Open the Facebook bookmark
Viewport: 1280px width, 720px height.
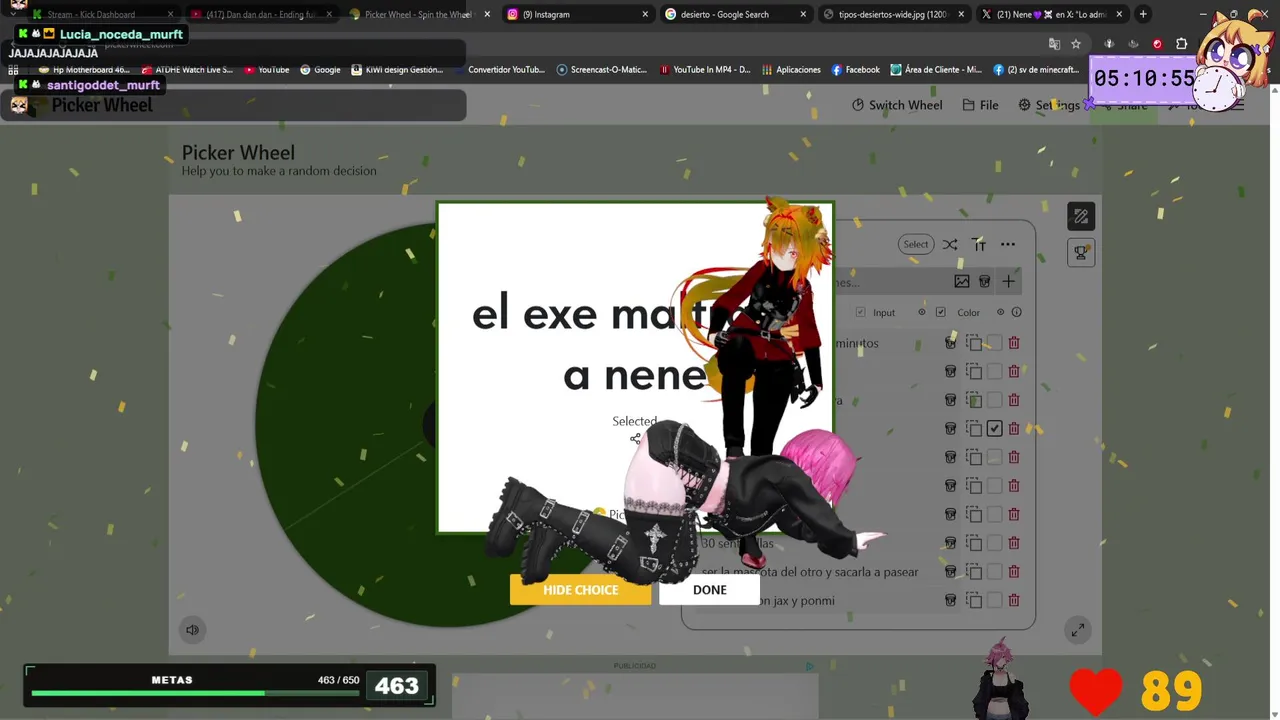[x=855, y=70]
